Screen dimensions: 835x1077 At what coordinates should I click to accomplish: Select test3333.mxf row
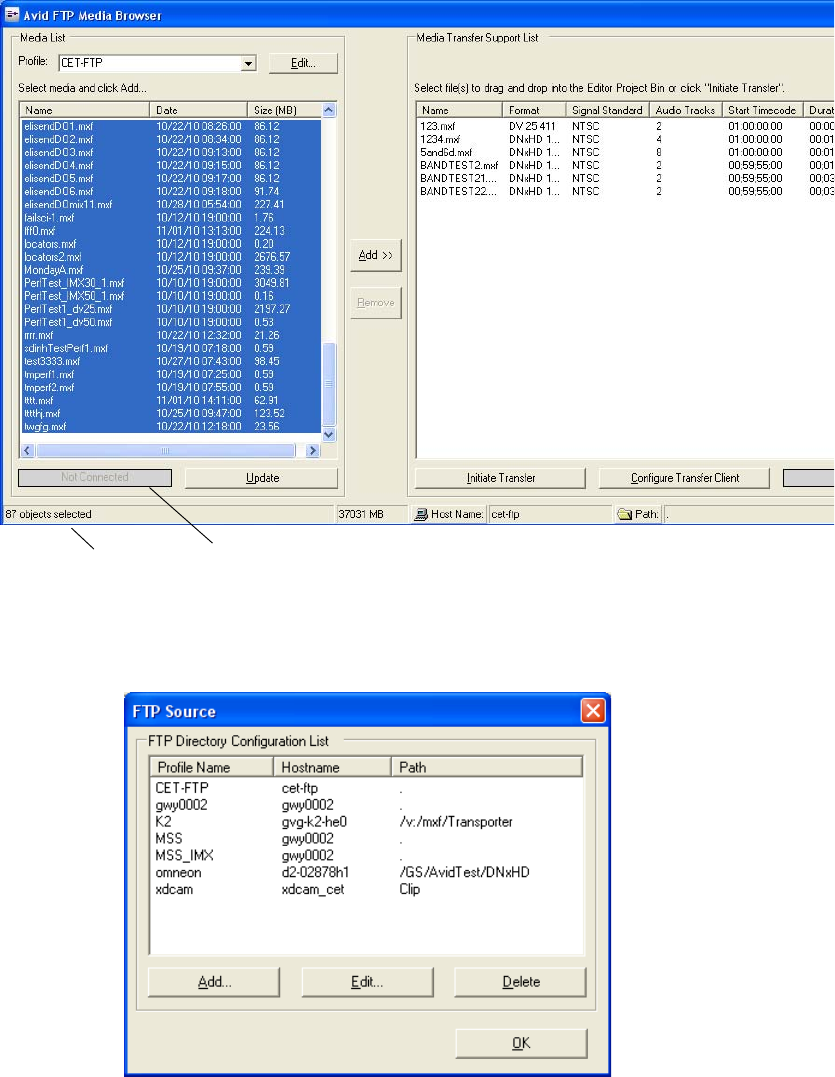tap(170, 361)
